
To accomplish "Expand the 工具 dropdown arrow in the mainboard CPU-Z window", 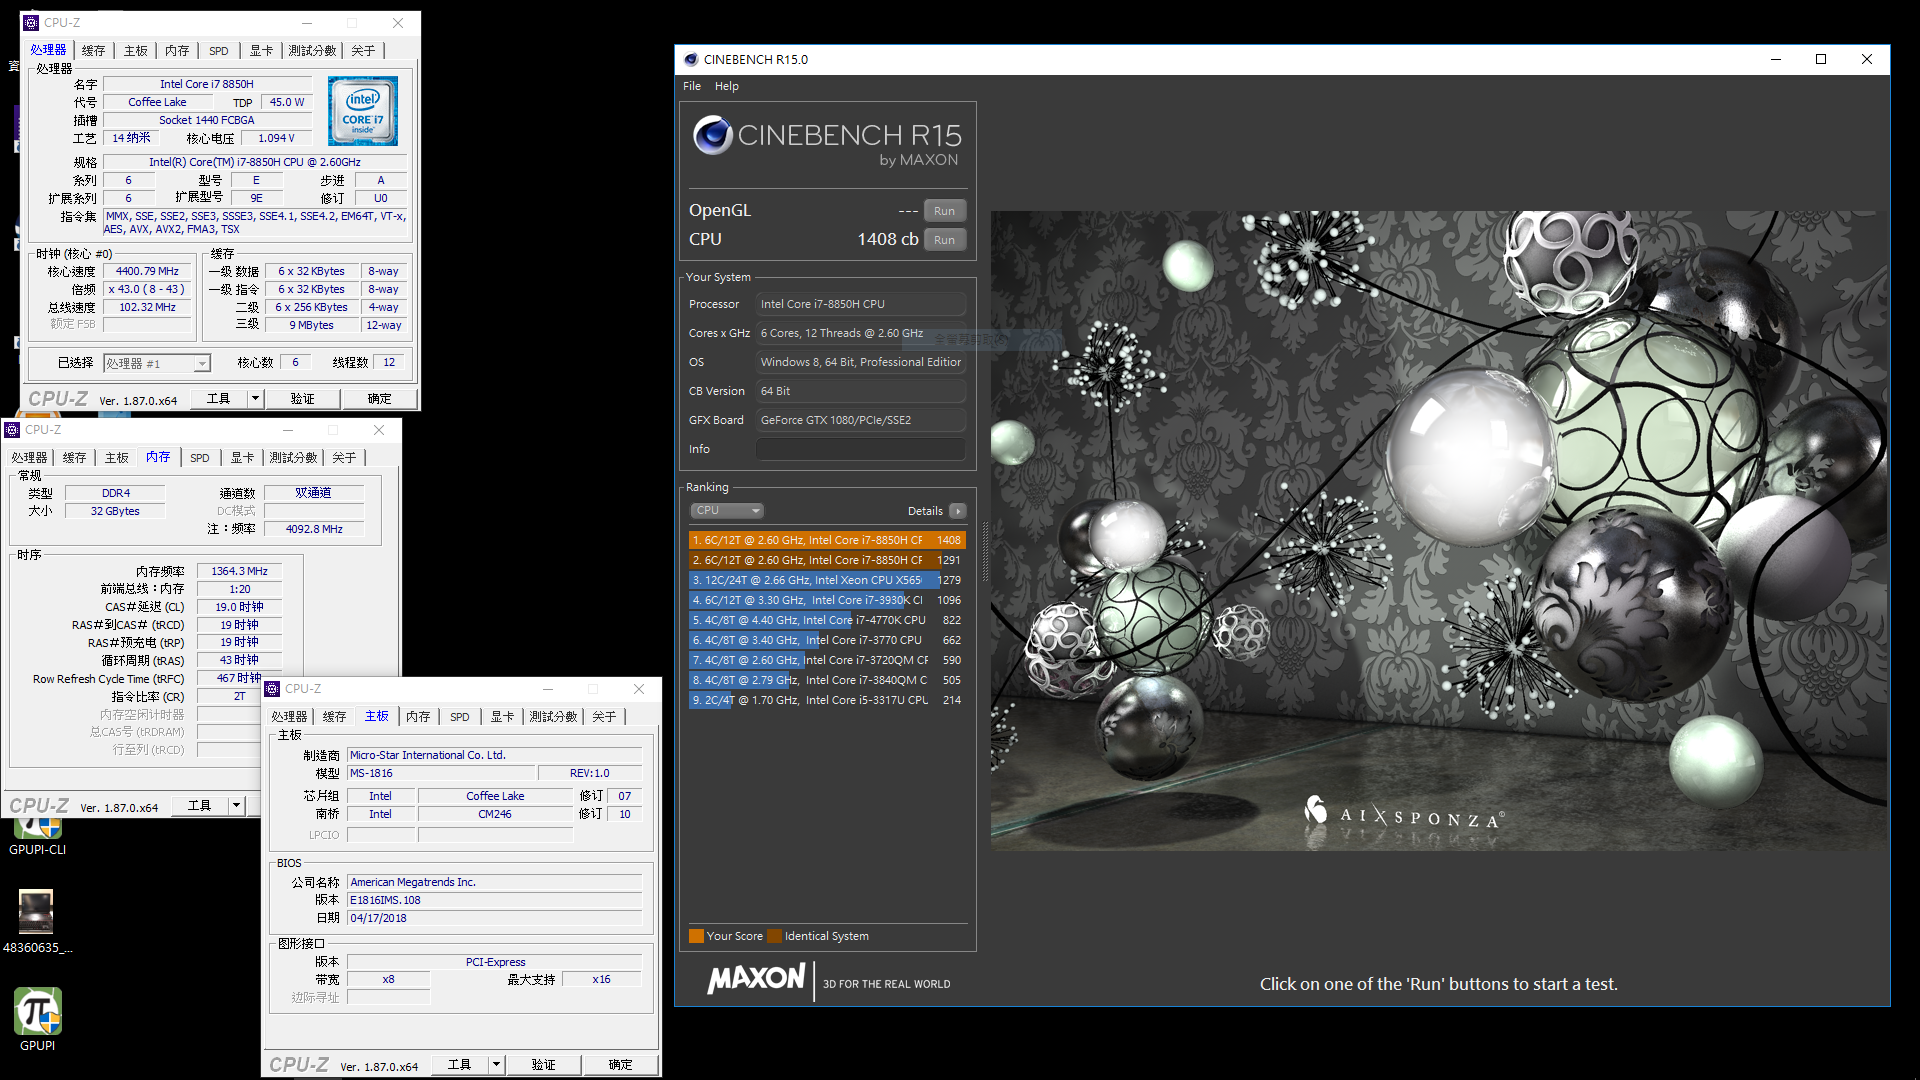I will point(496,1065).
